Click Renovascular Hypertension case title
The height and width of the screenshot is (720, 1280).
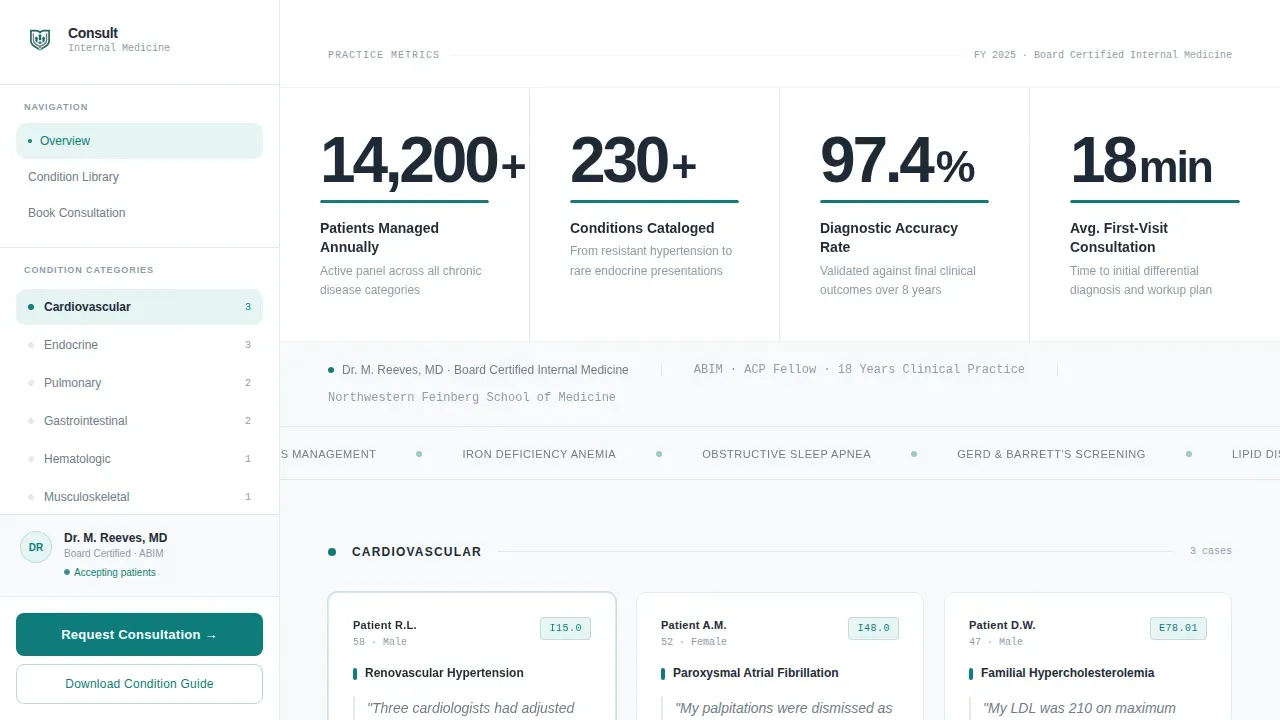click(444, 673)
